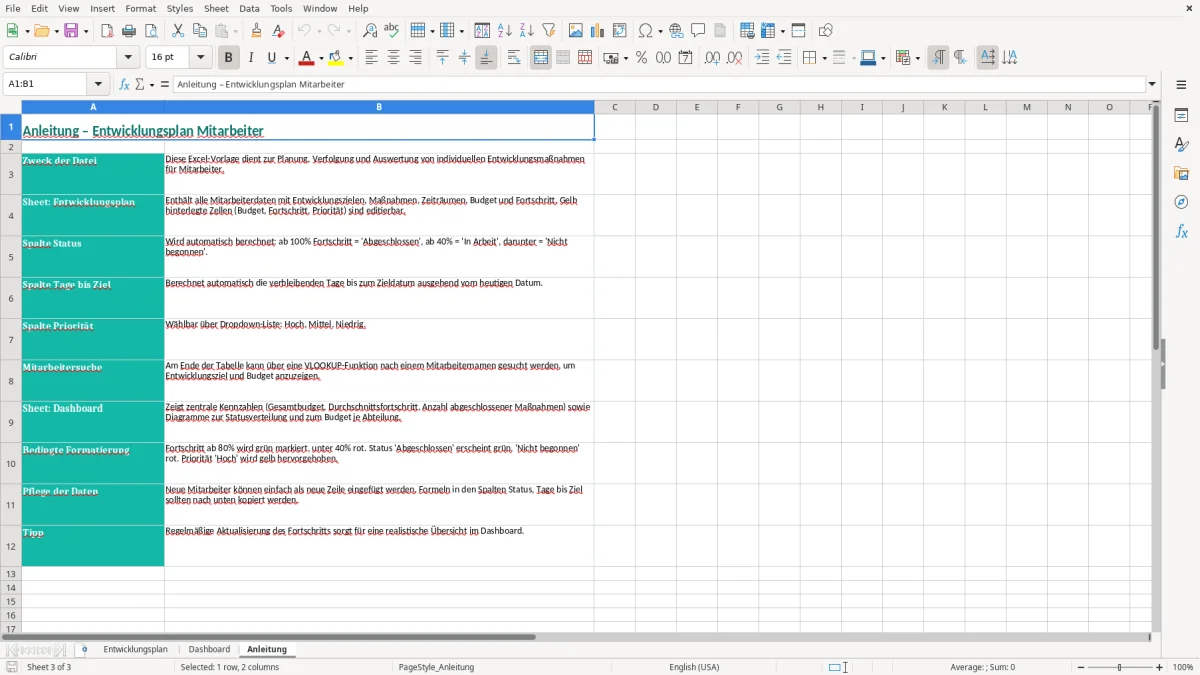Screen dimensions: 1200x675
Task: Toggle Italic formatting
Action: [251, 58]
